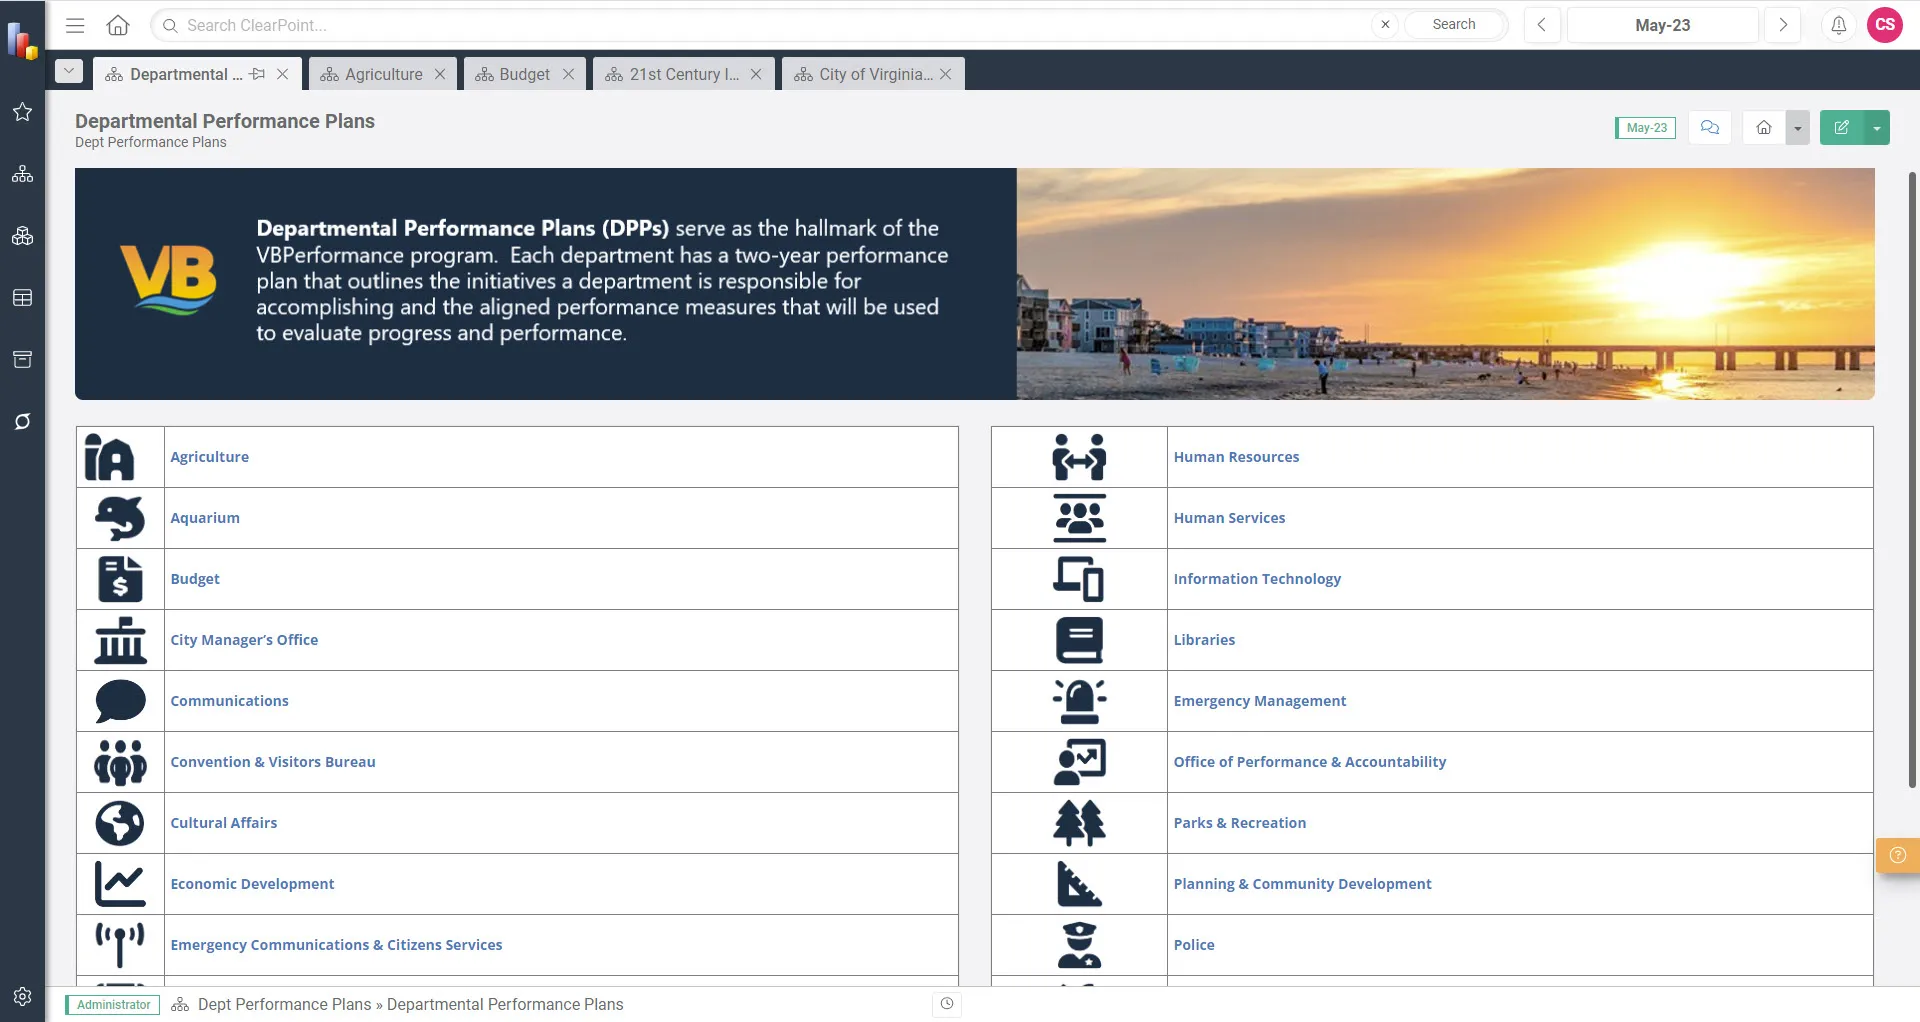Go to the home page icon
The width and height of the screenshot is (1920, 1022).
click(x=118, y=25)
